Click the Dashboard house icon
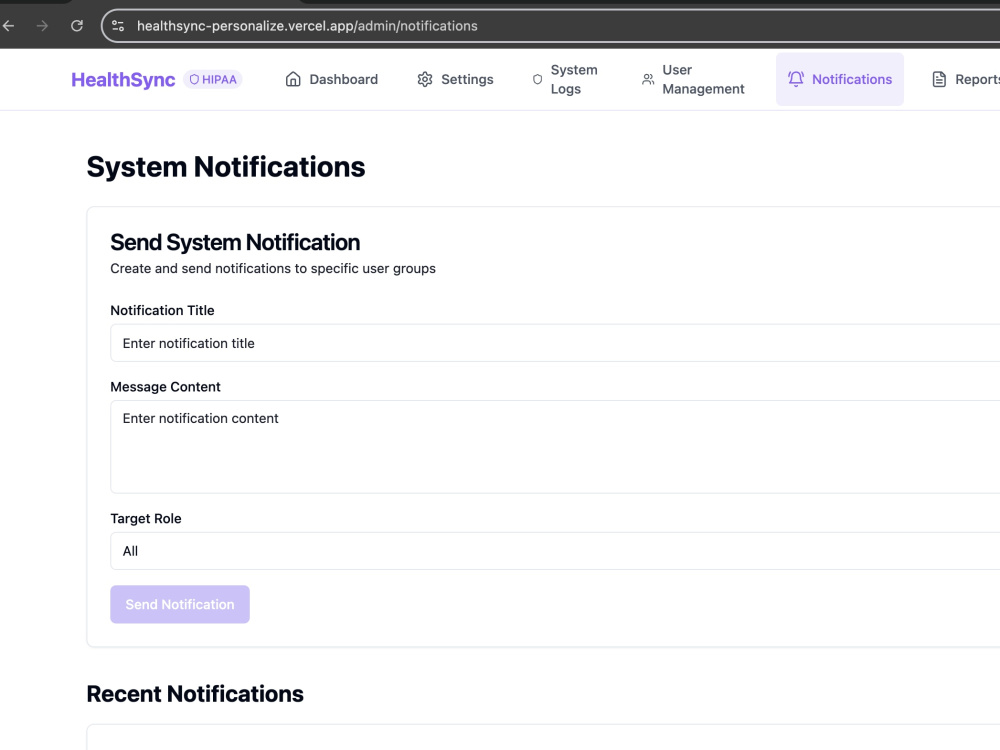The width and height of the screenshot is (1000, 750). click(293, 79)
